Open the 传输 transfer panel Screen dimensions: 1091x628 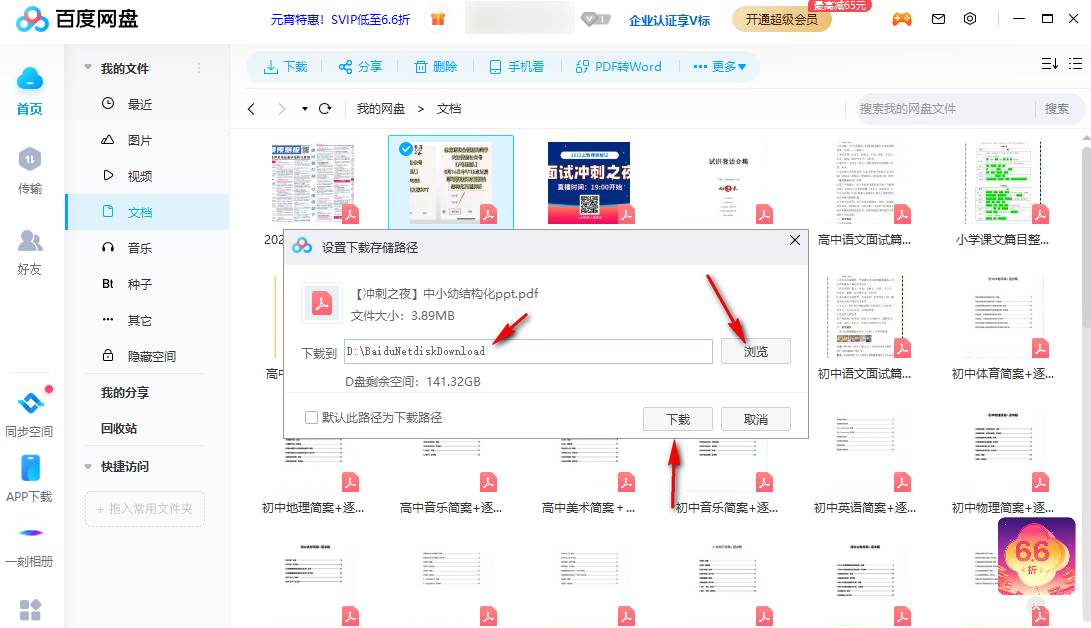click(29, 170)
